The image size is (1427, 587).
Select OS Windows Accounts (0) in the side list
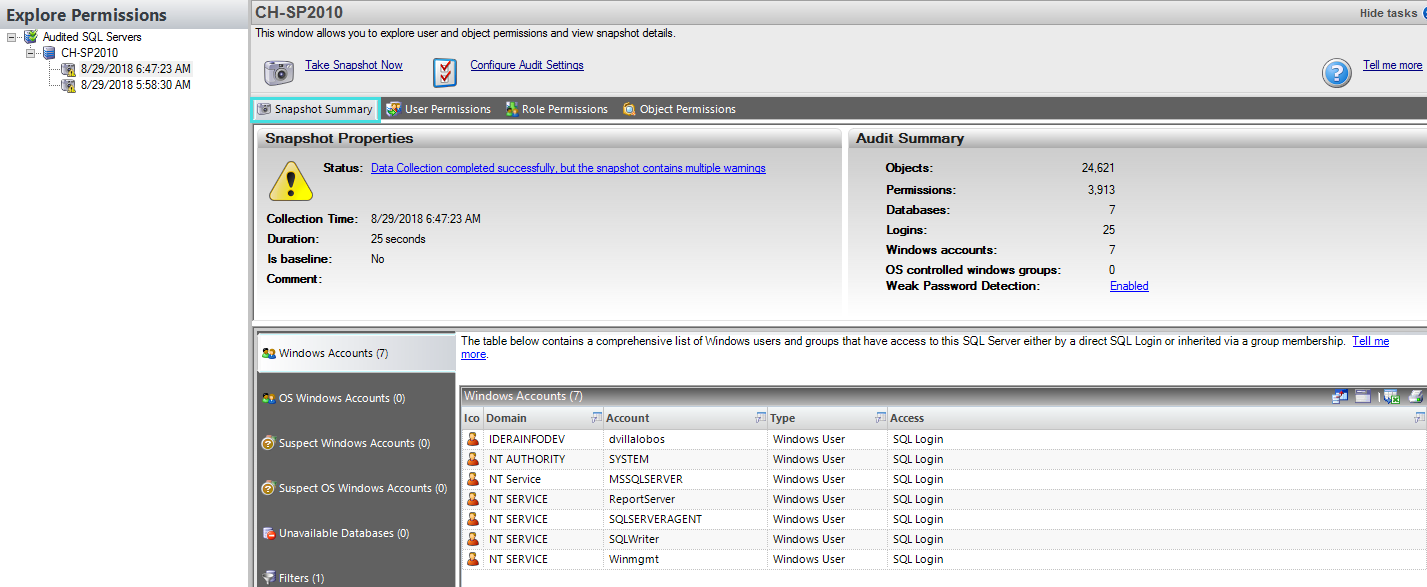point(356,398)
